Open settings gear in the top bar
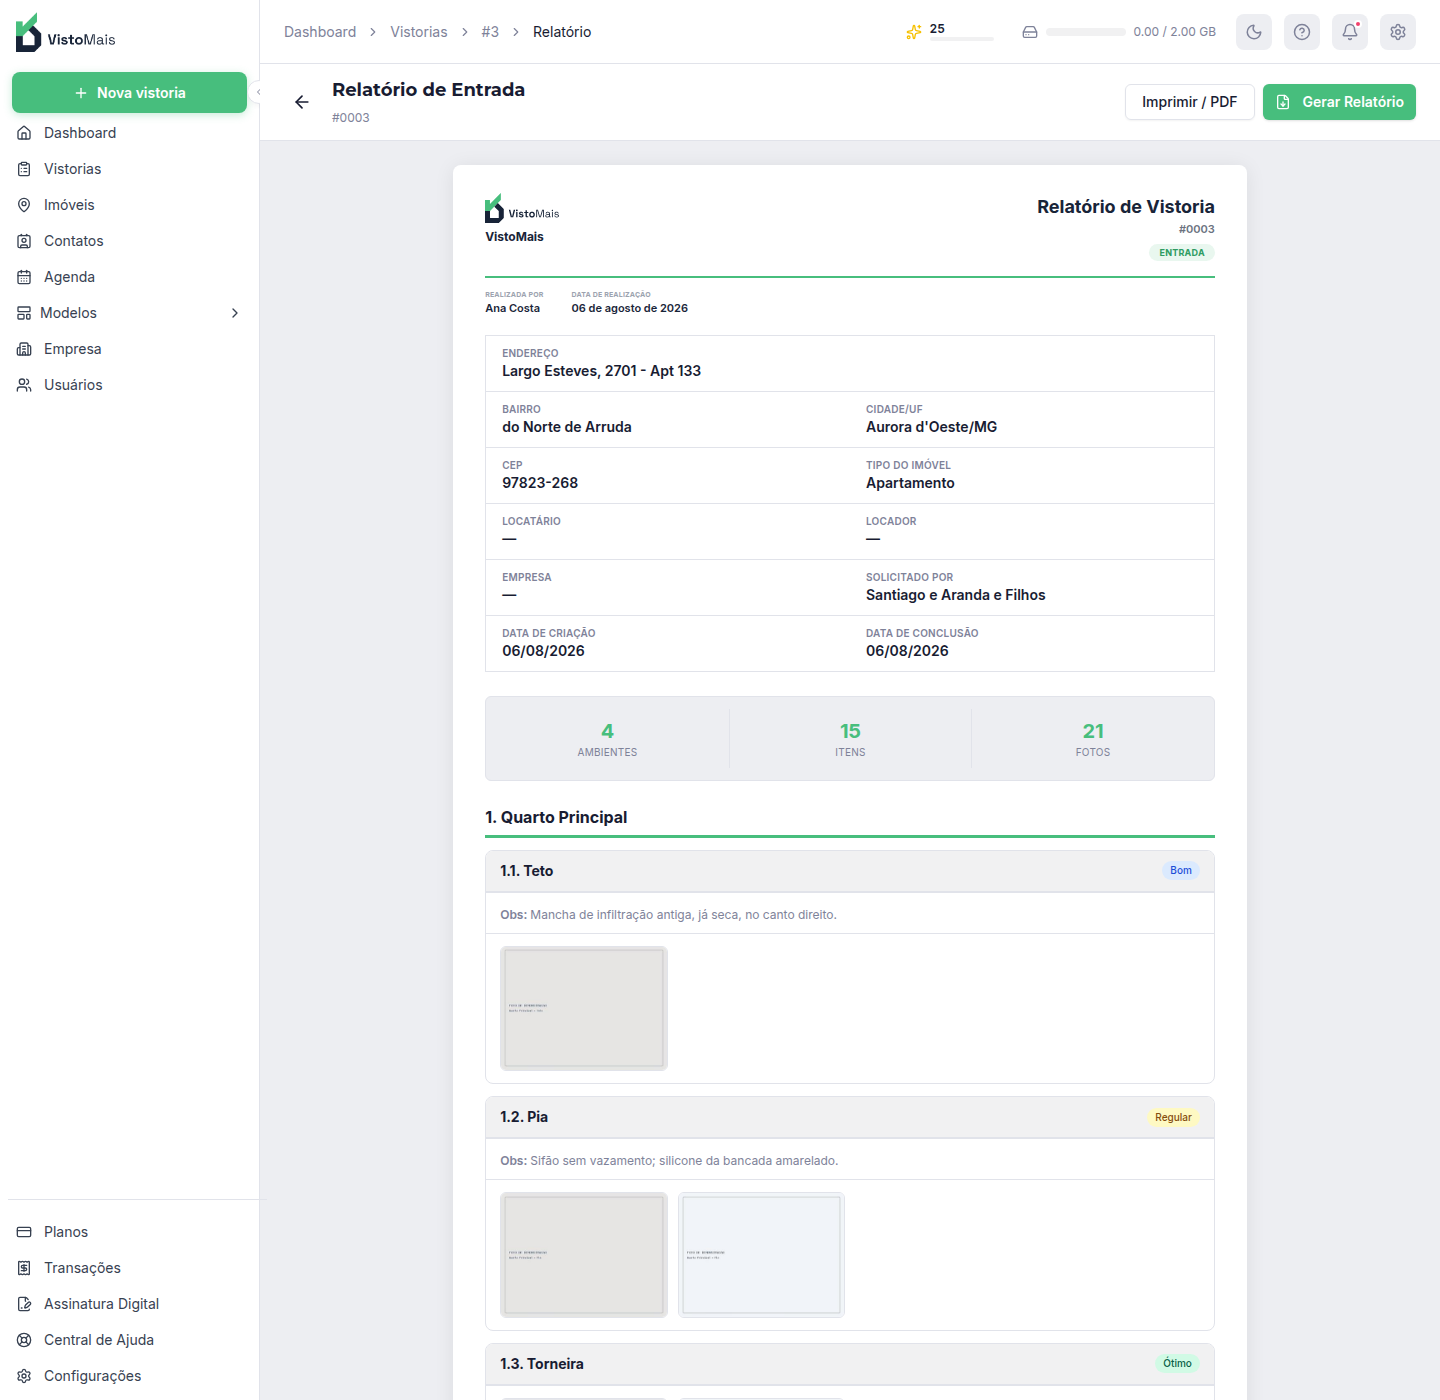The width and height of the screenshot is (1440, 1400). 1398,32
